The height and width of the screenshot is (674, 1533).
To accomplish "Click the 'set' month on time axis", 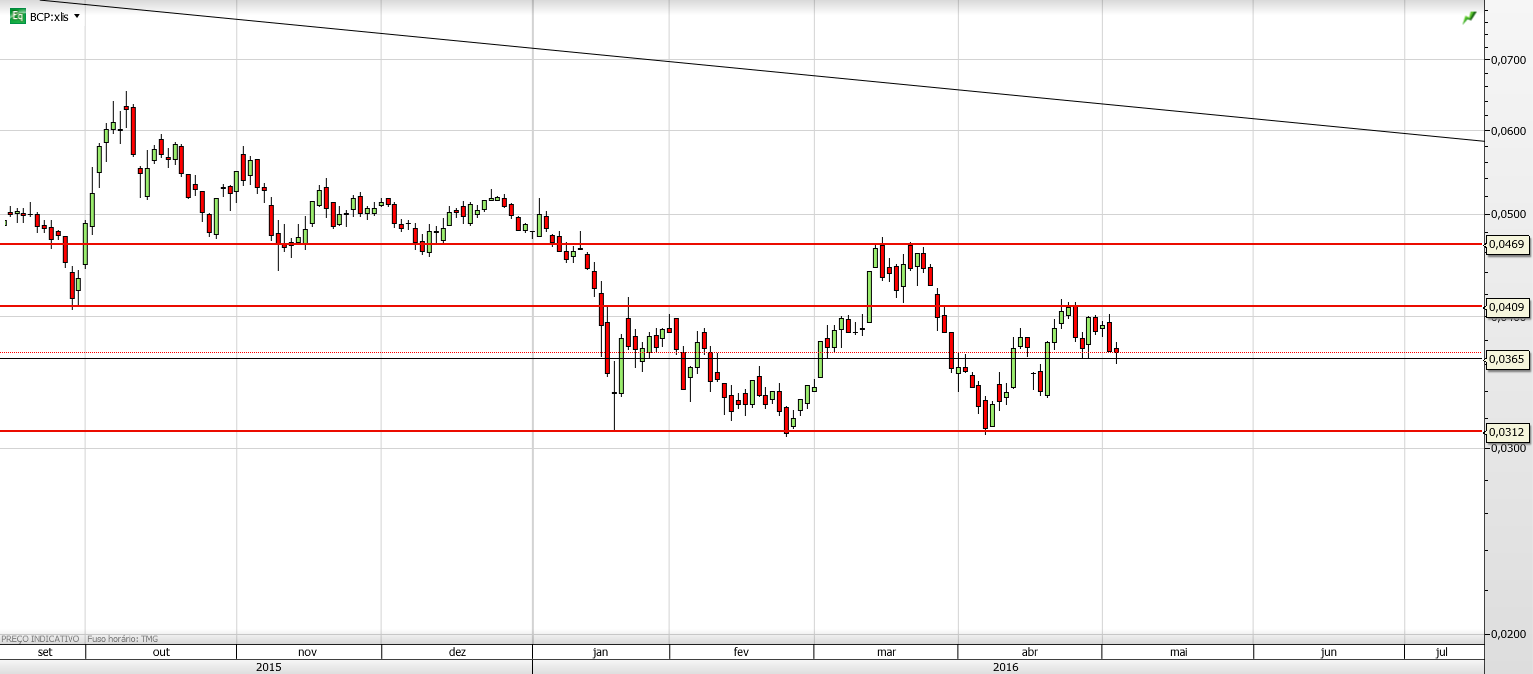I will pos(44,652).
